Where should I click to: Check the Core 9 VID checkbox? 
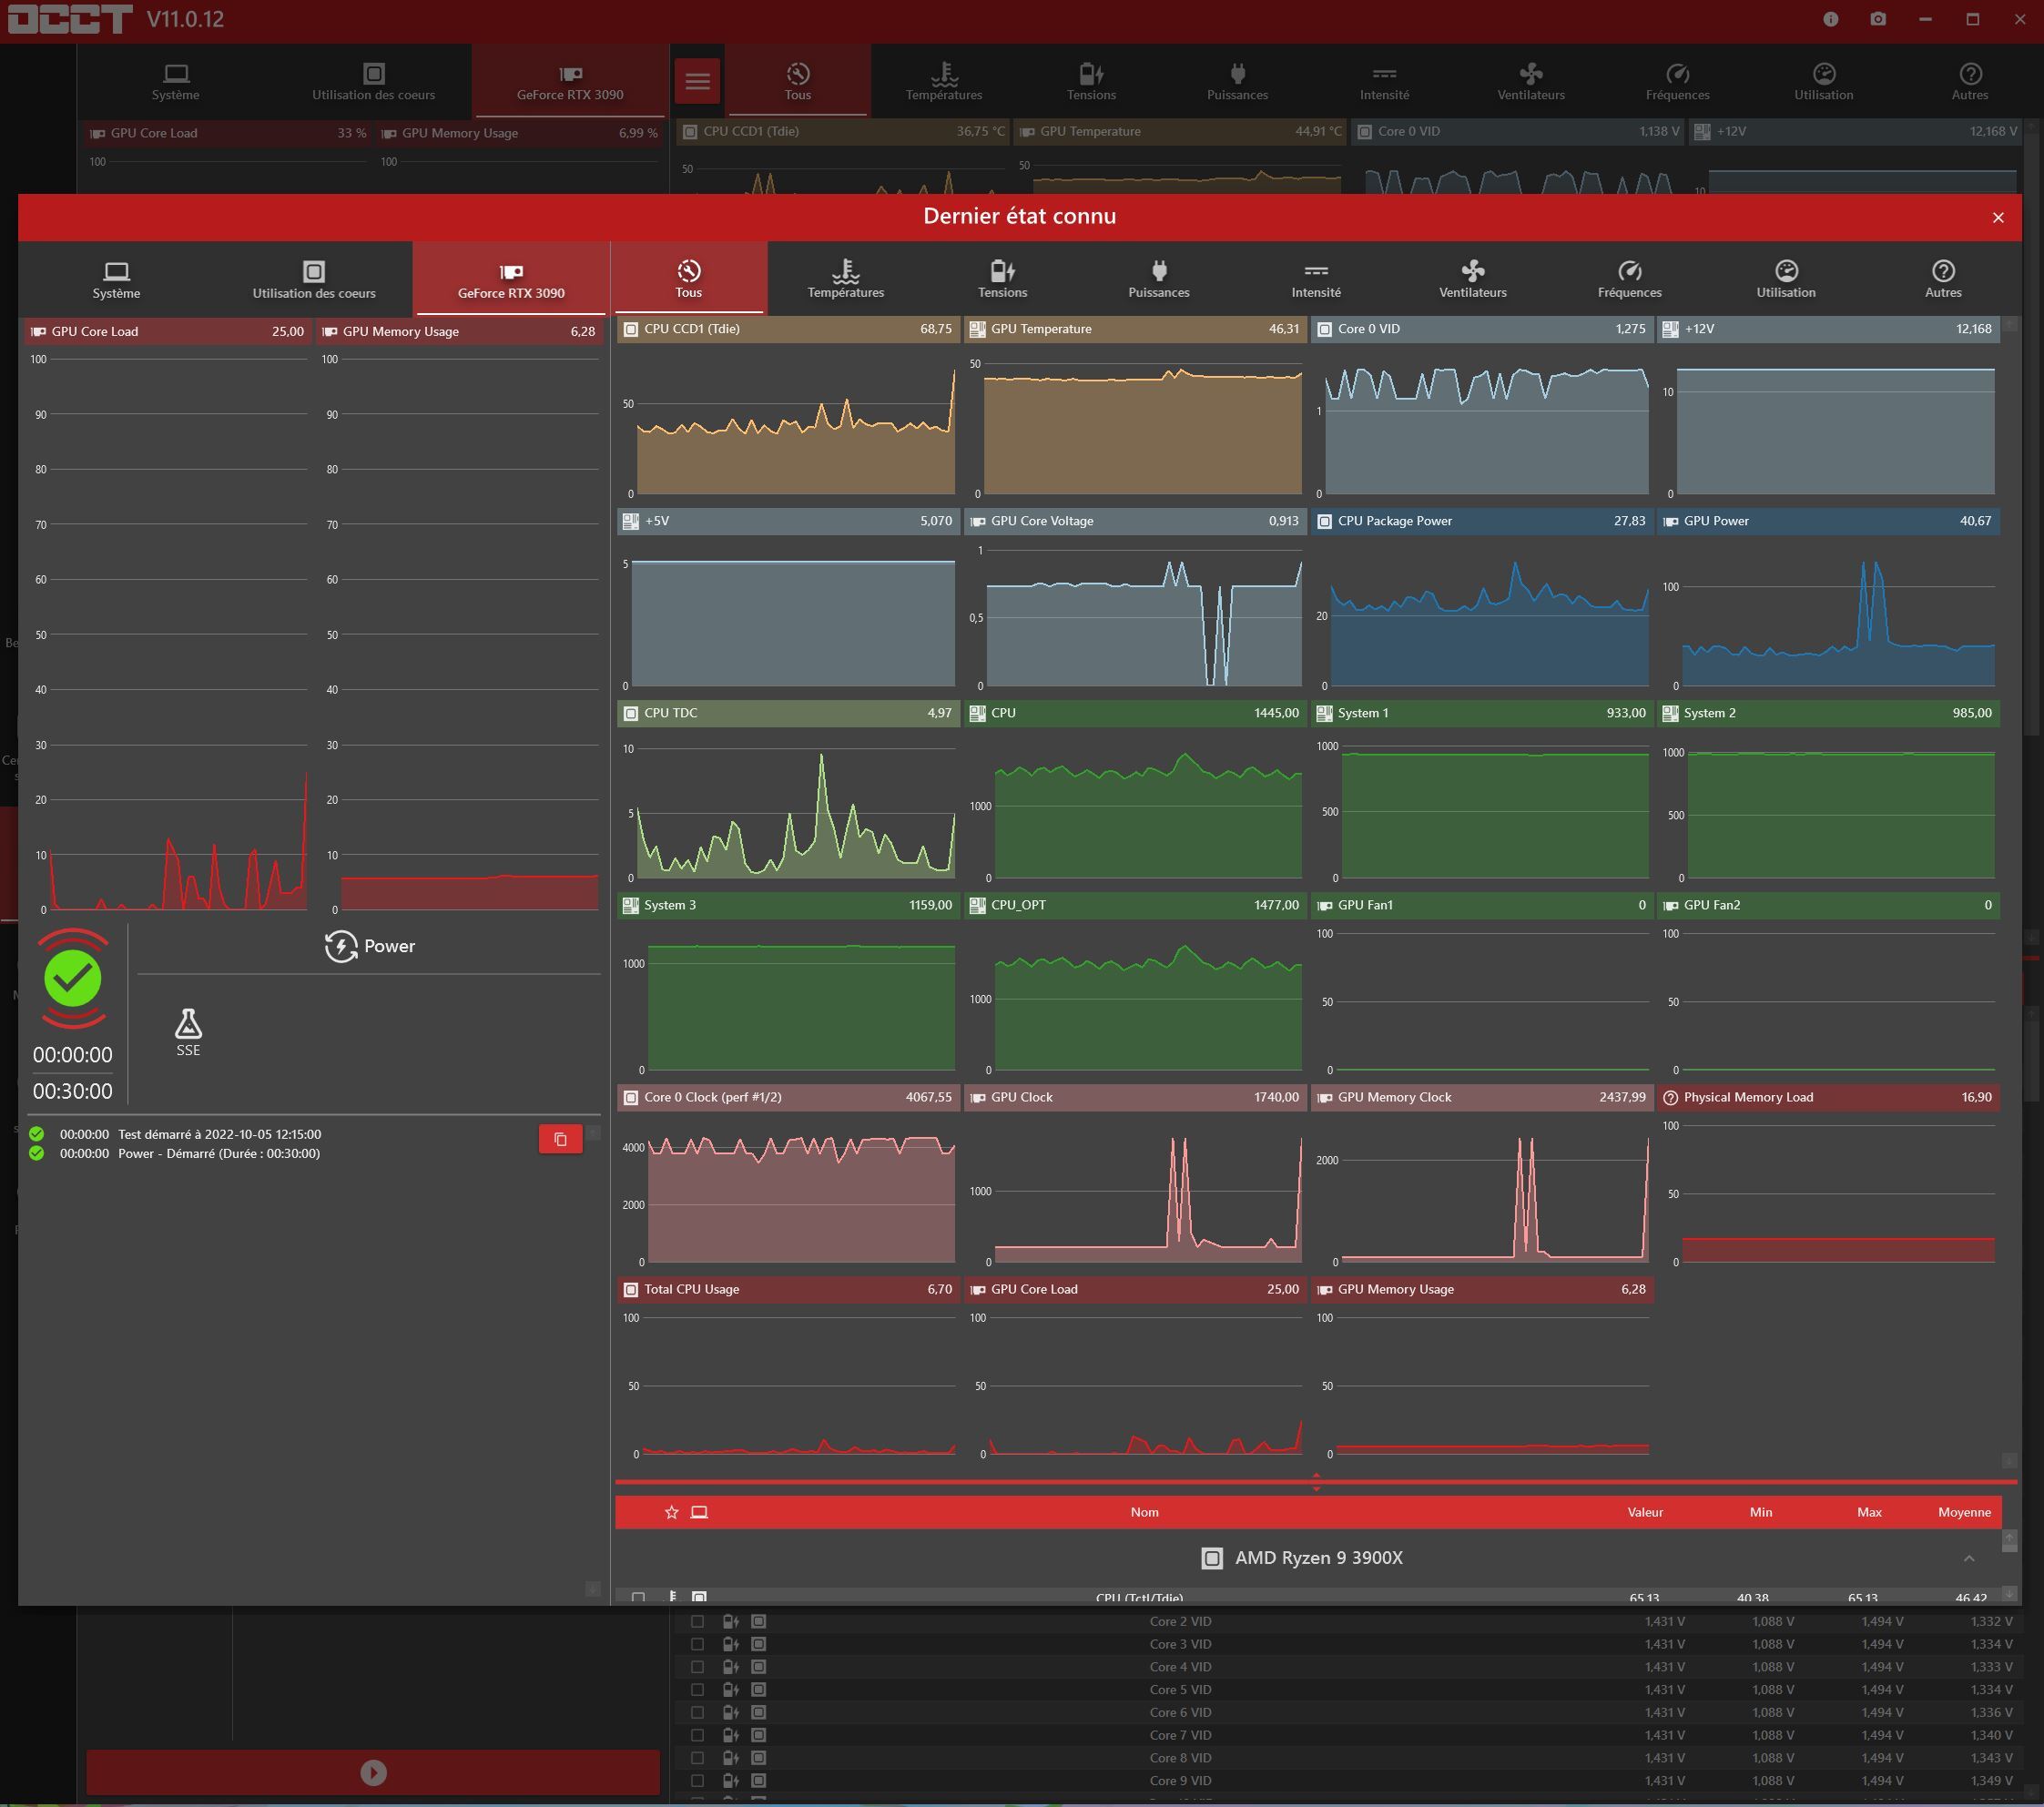click(697, 1781)
